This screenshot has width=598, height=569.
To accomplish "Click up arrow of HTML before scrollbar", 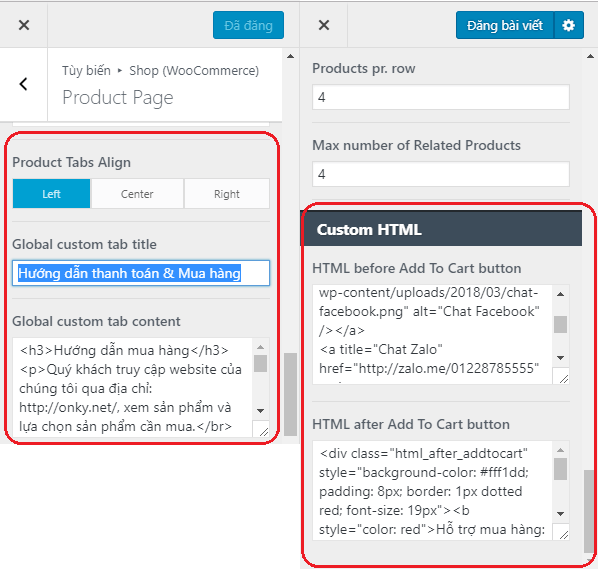I will click(x=561, y=294).
